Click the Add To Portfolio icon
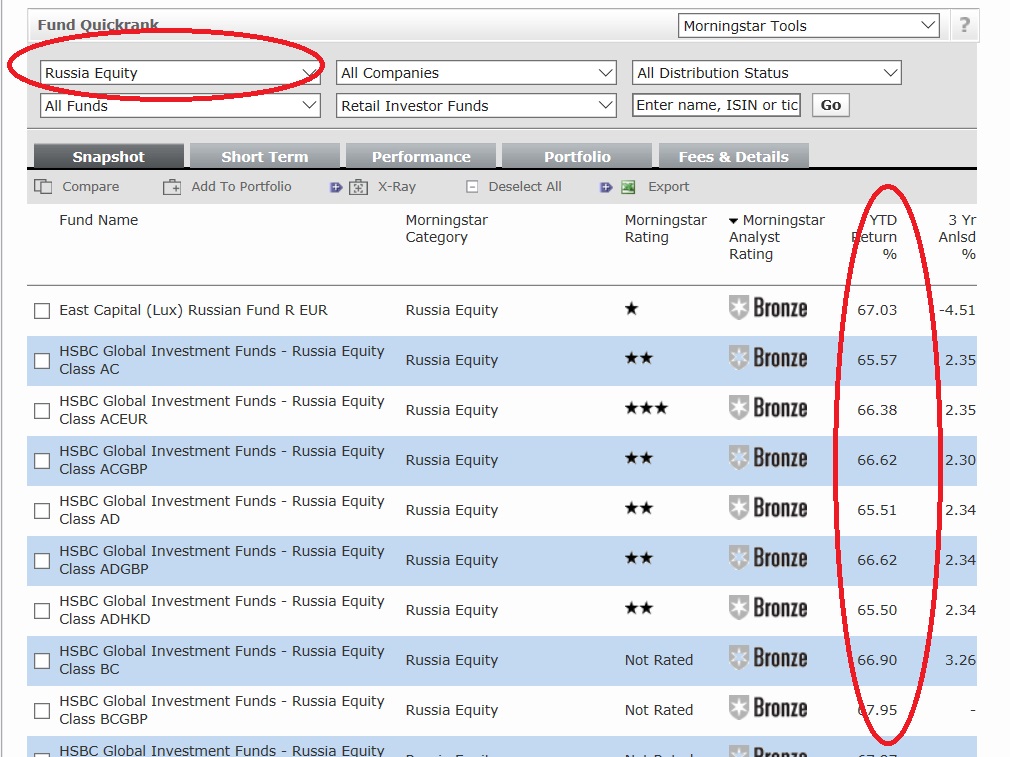 [172, 187]
